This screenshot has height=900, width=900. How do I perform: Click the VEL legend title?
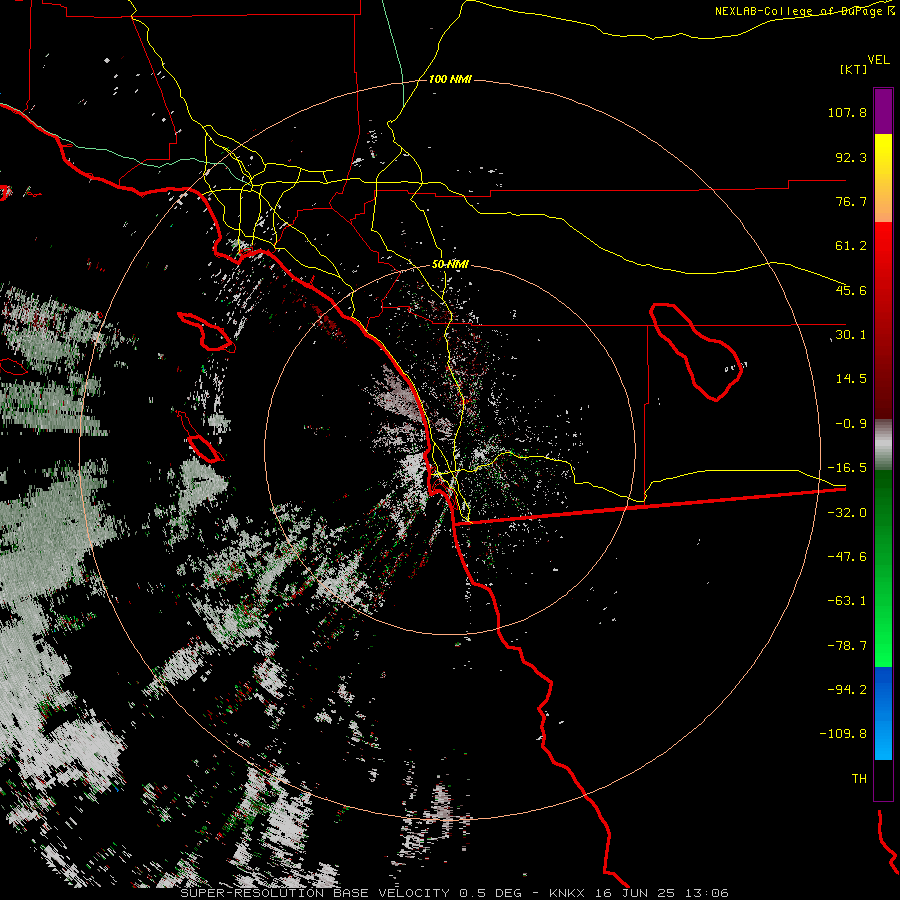point(878,60)
